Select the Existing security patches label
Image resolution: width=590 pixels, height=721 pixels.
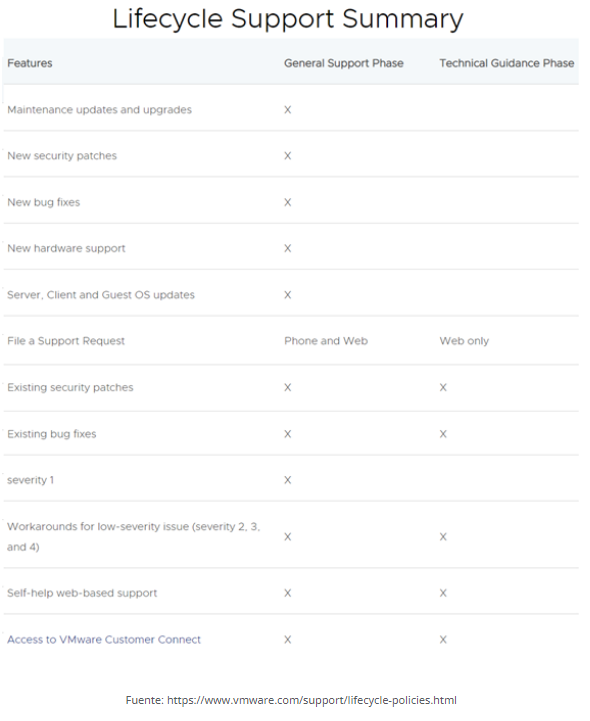pyautogui.click(x=70, y=388)
